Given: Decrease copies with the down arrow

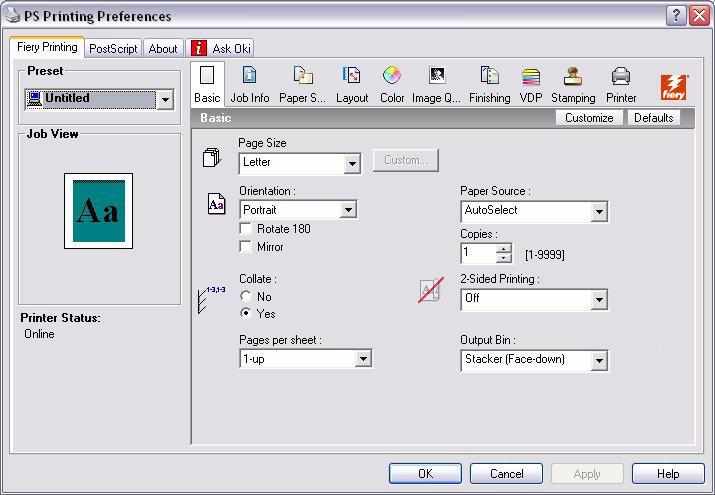Looking at the screenshot, I should (503, 258).
